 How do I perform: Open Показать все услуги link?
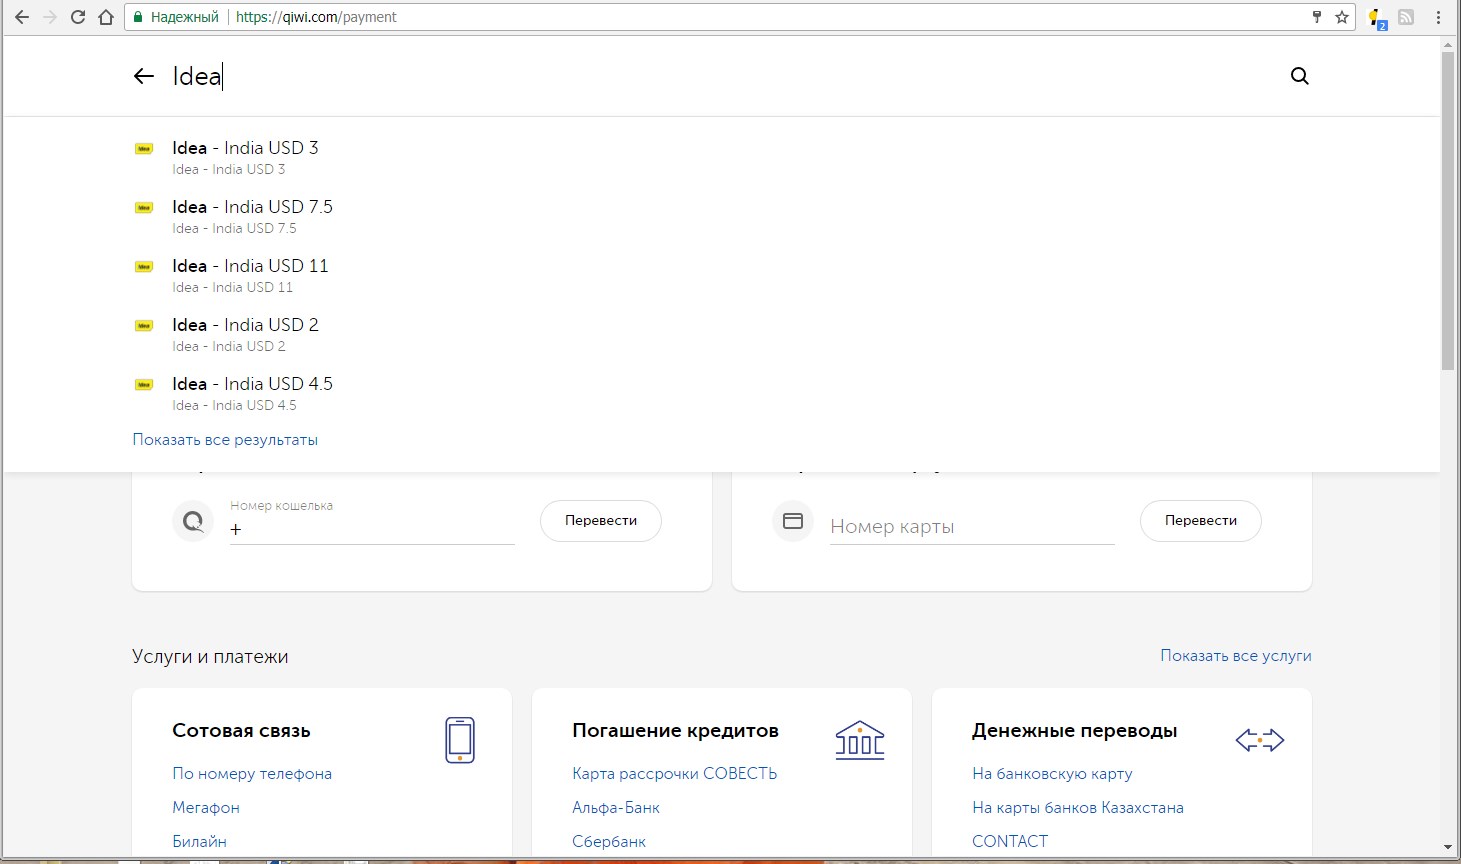click(x=1235, y=656)
